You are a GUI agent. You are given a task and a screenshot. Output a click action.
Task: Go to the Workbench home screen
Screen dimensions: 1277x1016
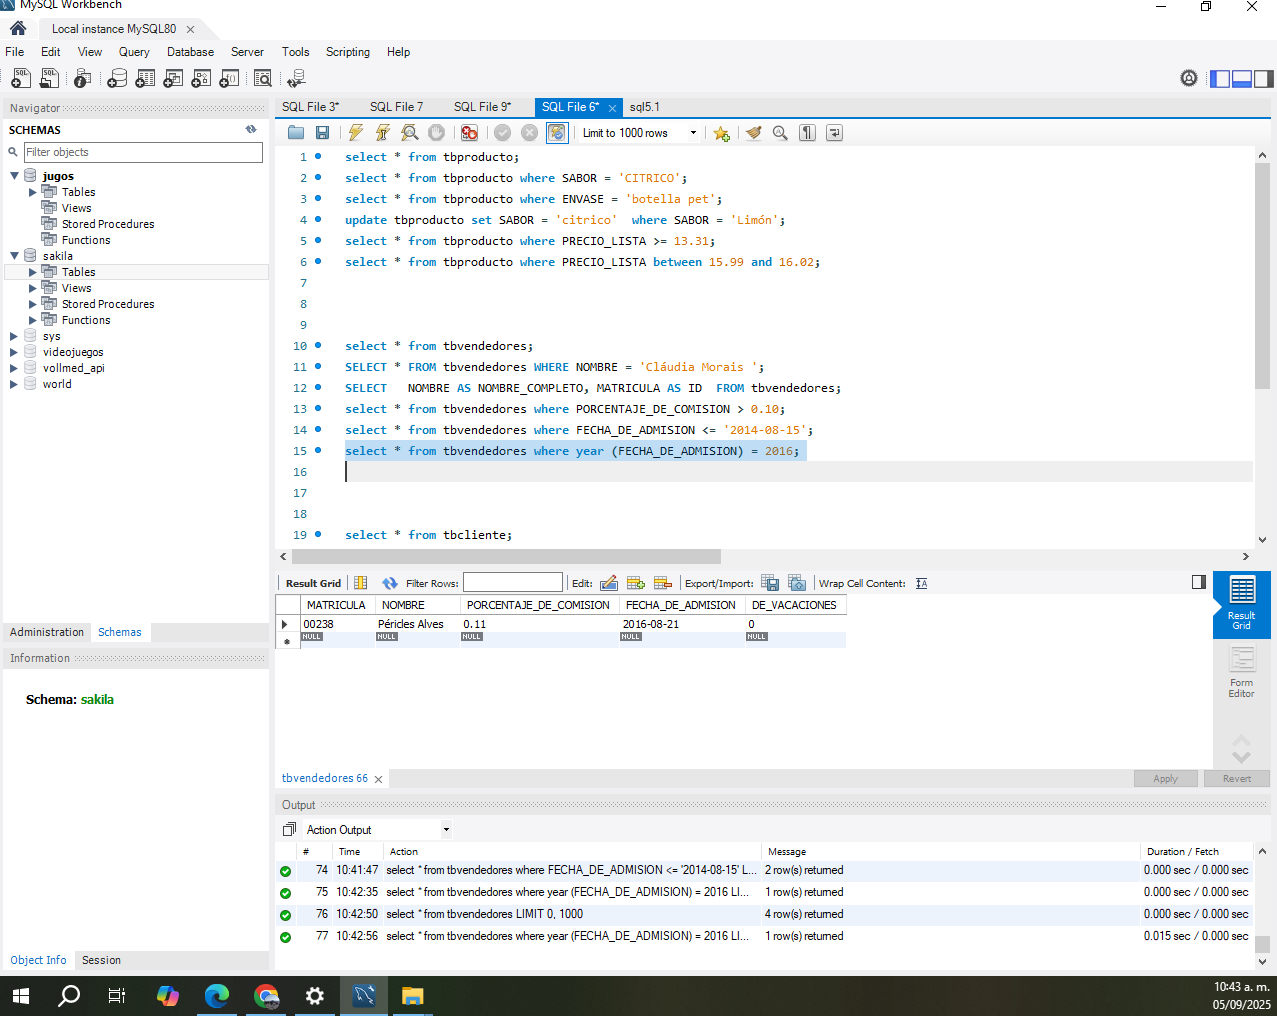point(18,28)
